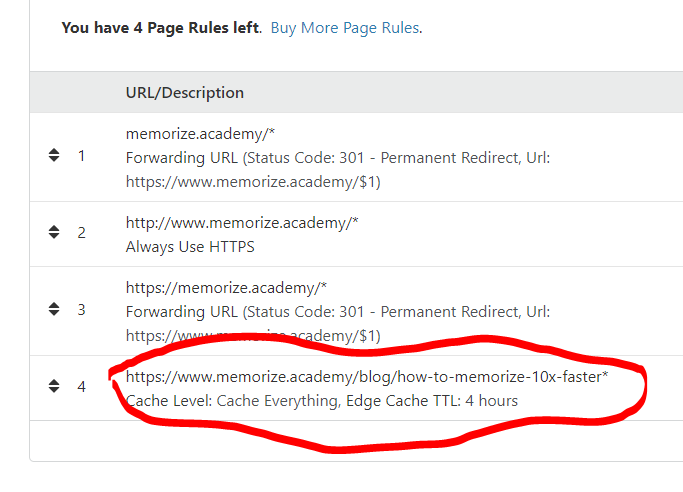This screenshot has height=492, width=683.
Task: Move rule 2 up with arrow
Action: pos(54,228)
